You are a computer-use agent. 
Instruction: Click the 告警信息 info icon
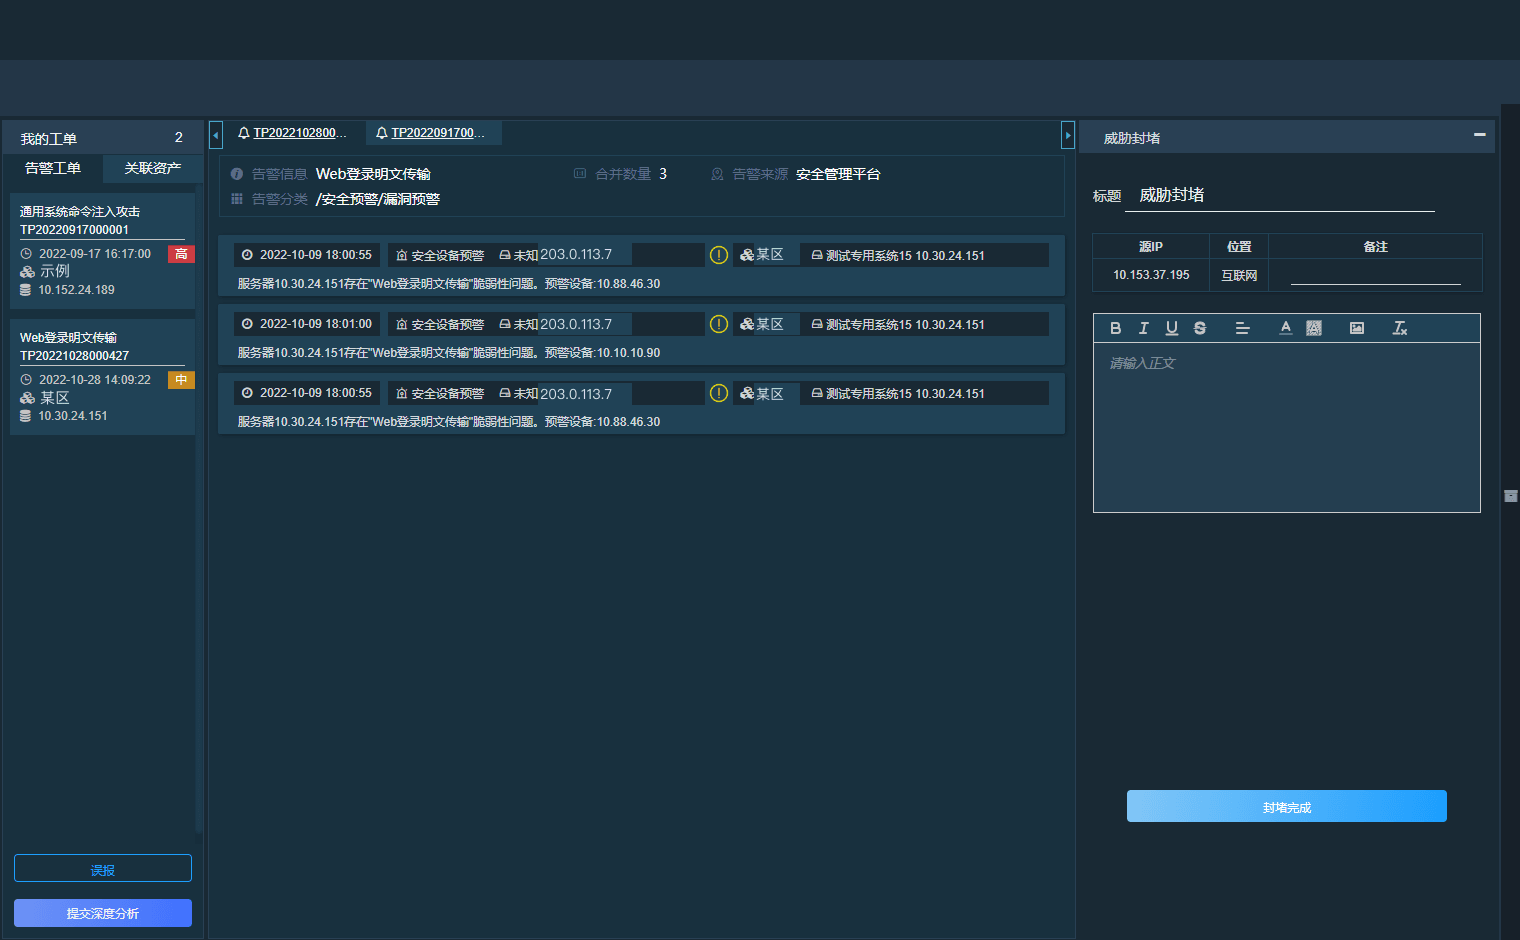click(237, 174)
